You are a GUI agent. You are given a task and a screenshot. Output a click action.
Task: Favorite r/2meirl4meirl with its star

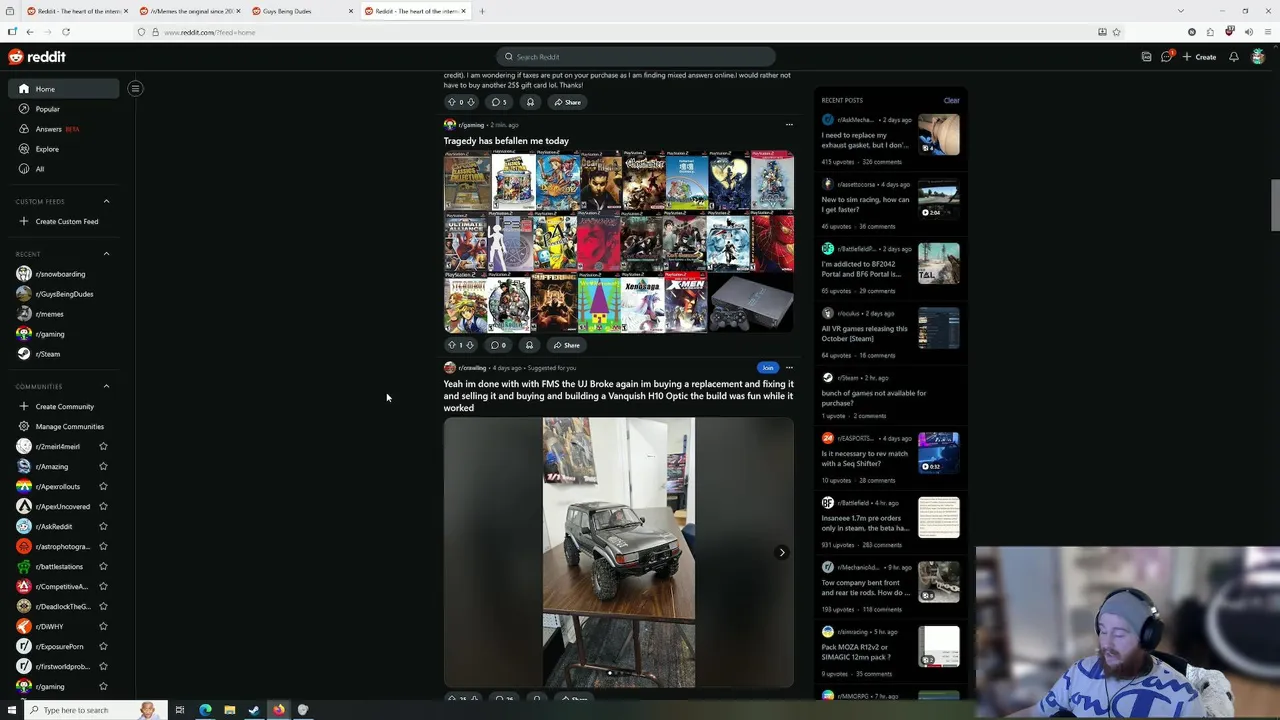pos(103,446)
